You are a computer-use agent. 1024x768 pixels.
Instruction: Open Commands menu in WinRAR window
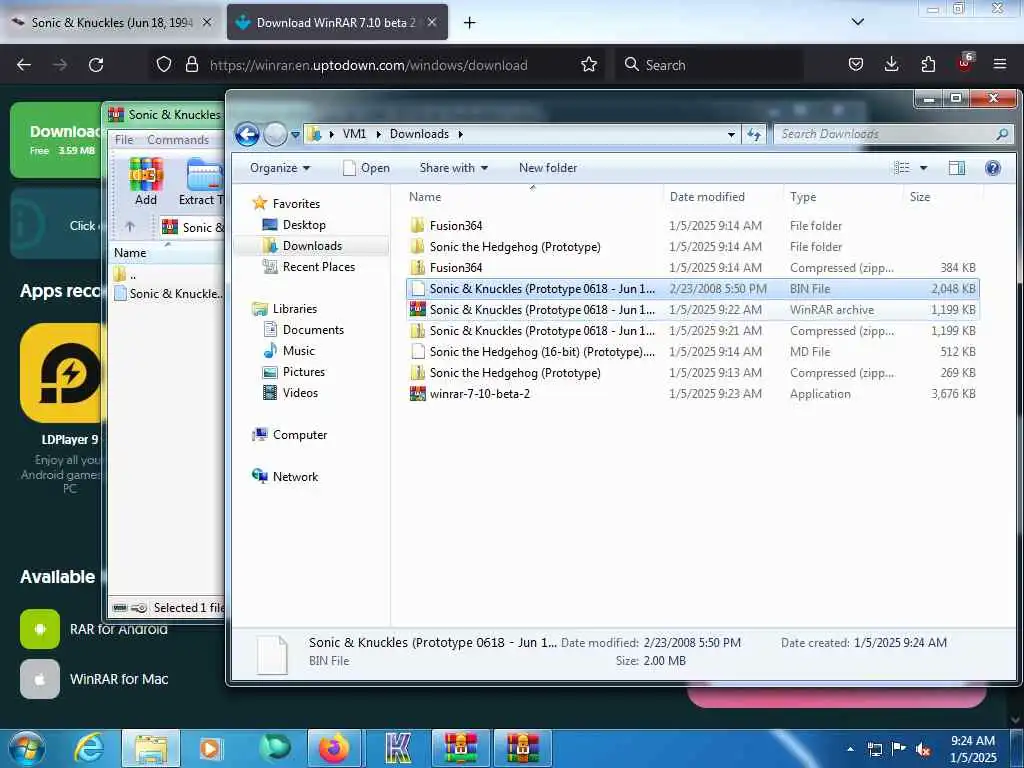(x=178, y=140)
